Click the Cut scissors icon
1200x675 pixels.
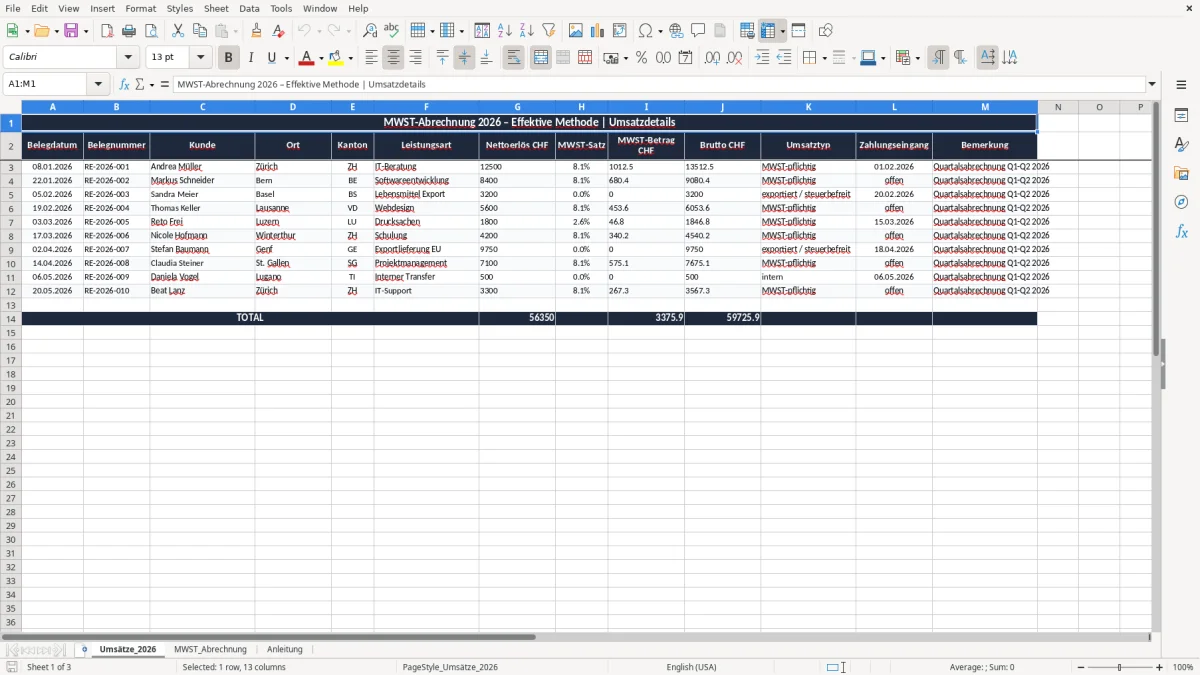pyautogui.click(x=178, y=31)
